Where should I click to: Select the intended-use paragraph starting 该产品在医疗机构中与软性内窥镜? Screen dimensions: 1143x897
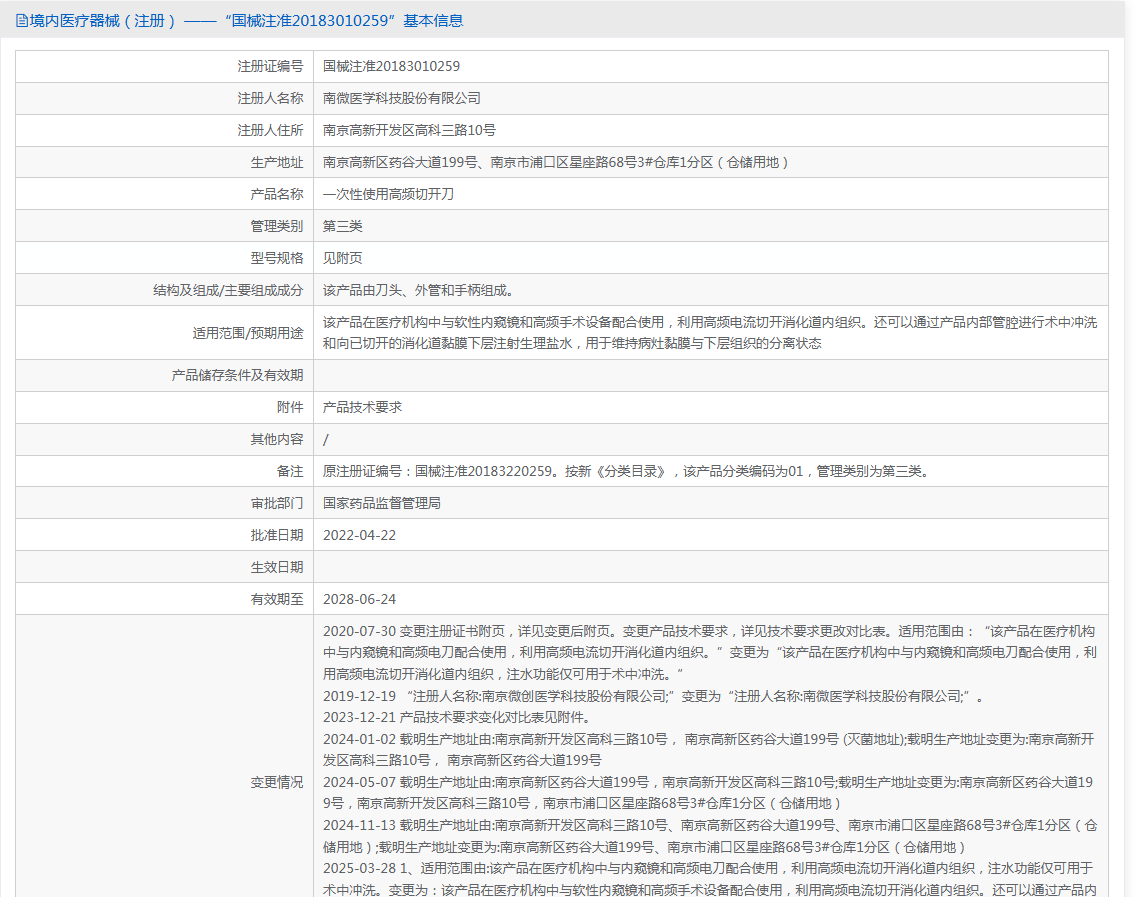click(710, 333)
